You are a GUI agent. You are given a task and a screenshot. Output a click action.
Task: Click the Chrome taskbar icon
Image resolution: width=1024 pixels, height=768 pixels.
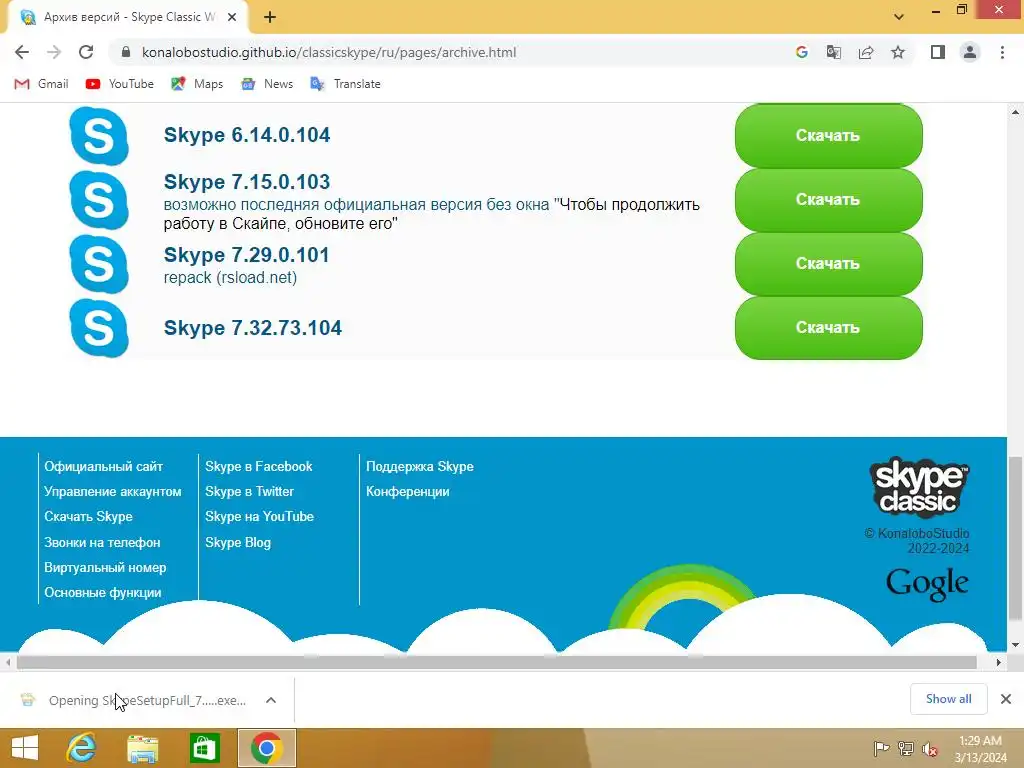[266, 748]
